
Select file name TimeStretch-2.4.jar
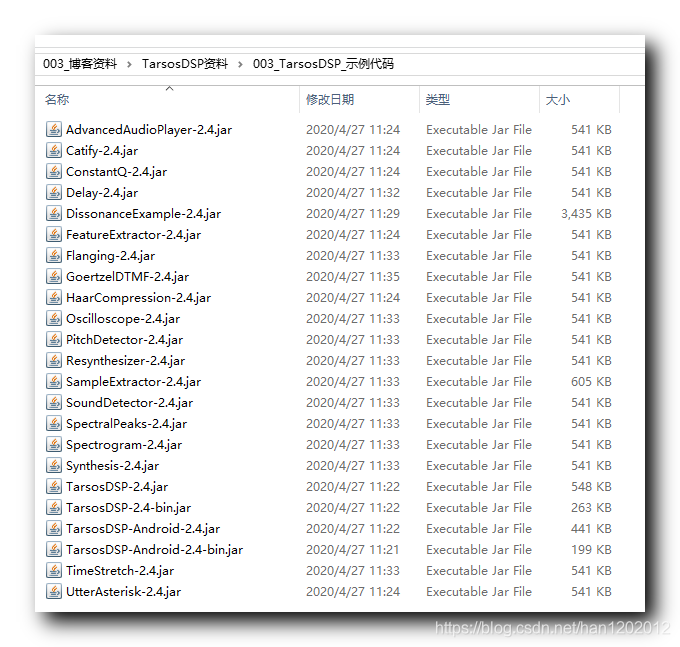pos(120,571)
